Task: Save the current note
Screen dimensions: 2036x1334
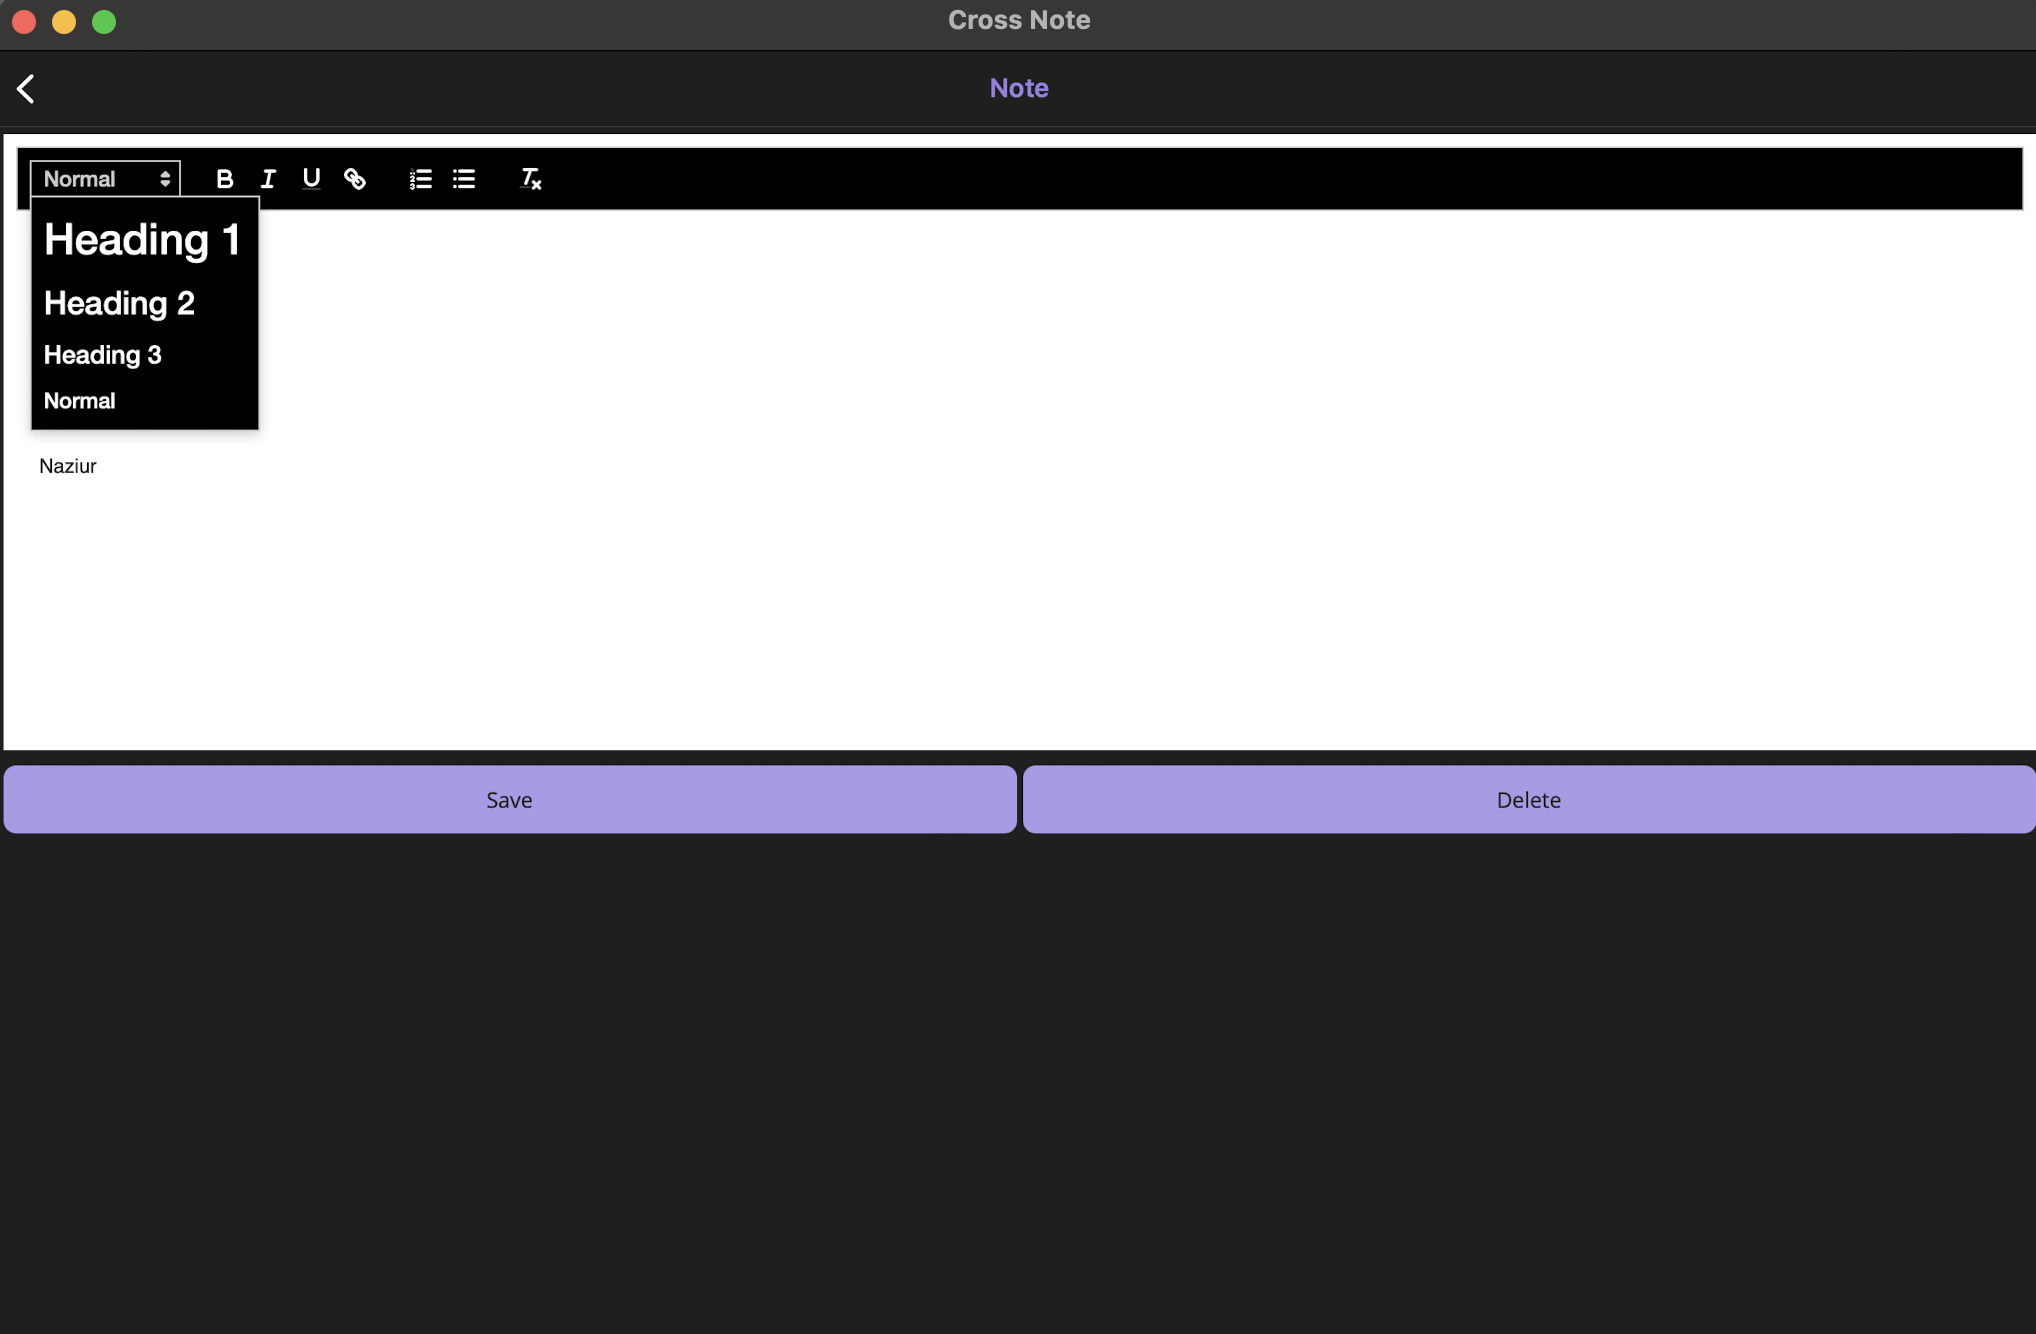Action: coord(509,799)
